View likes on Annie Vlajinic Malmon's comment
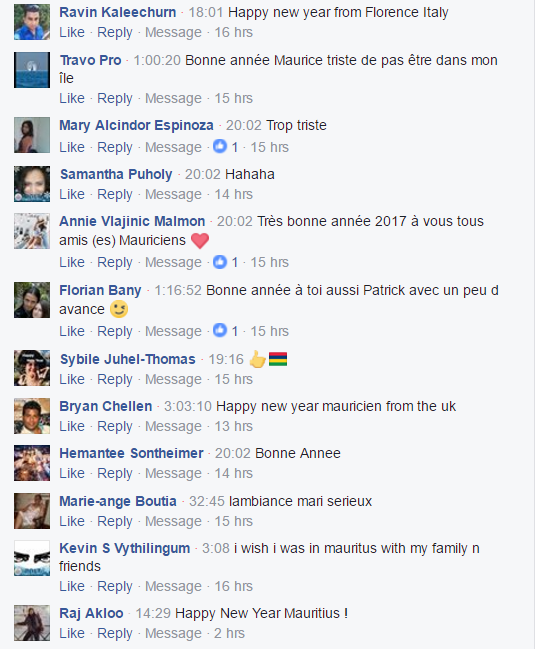Image resolution: width=535 pixels, height=649 pixels. 226,262
